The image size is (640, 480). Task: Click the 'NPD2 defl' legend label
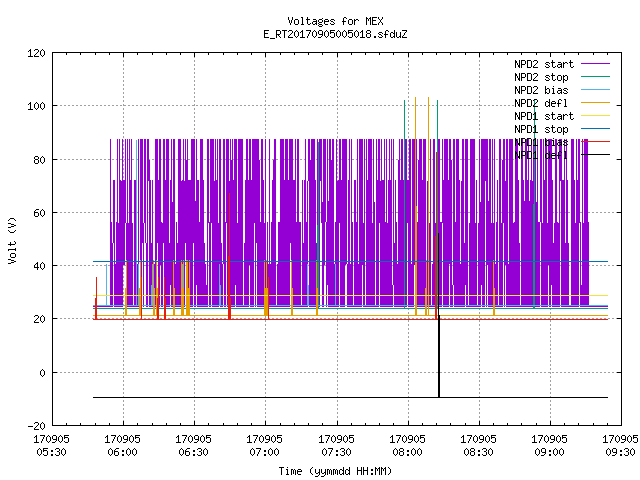[541, 103]
